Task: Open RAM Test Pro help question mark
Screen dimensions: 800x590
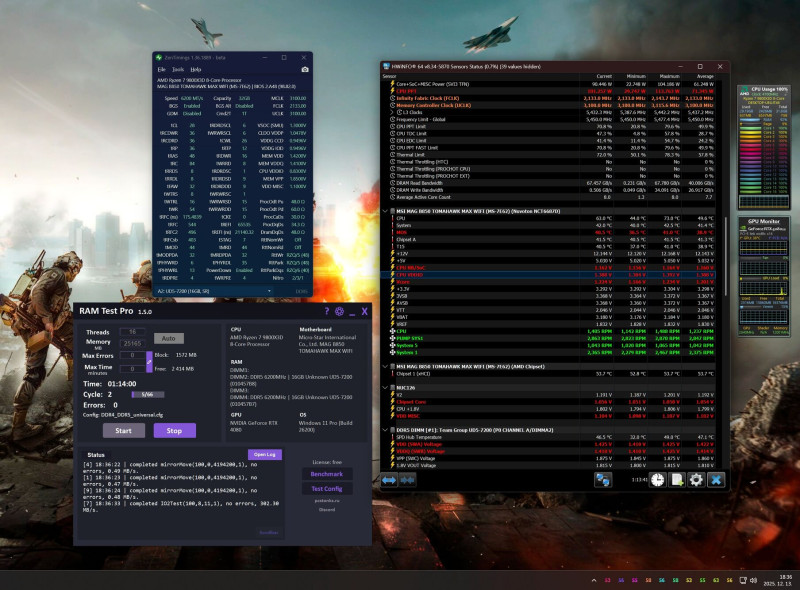Action: [x=327, y=311]
